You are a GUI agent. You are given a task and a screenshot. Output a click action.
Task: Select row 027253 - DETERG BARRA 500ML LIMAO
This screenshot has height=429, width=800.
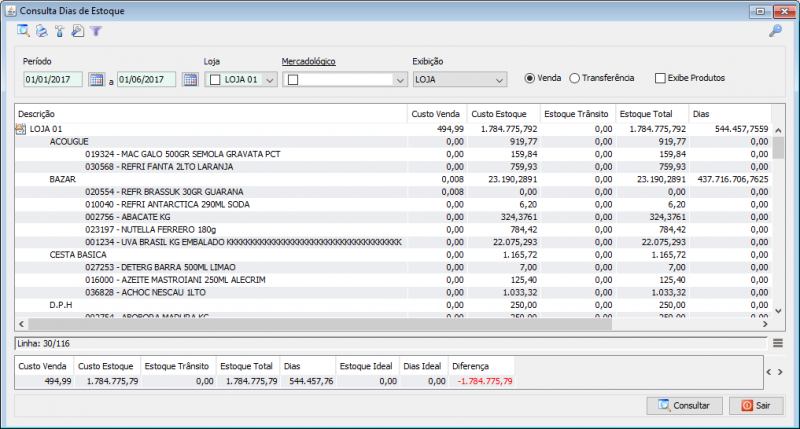click(393, 267)
